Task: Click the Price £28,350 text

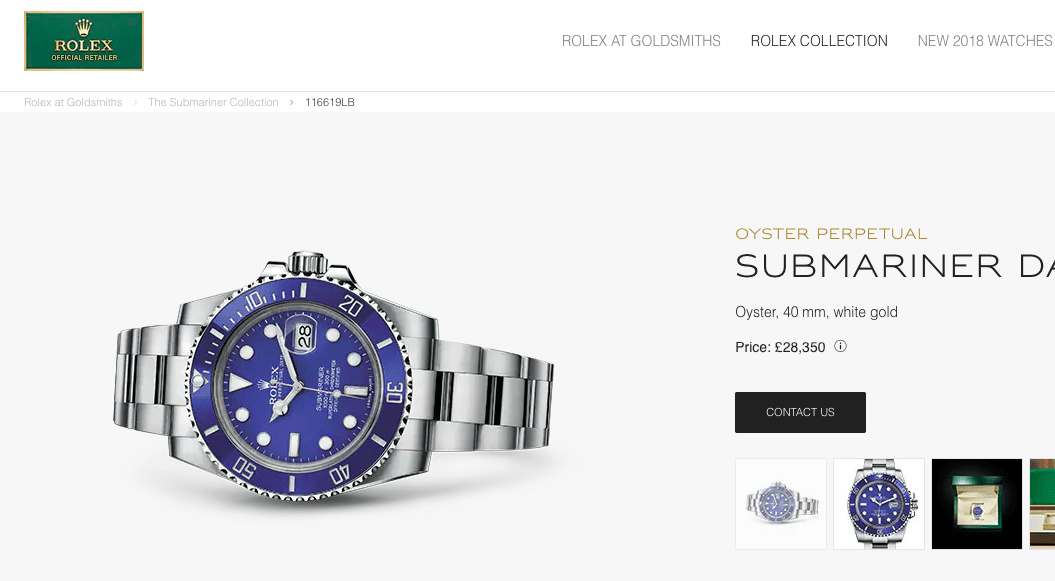Action: (x=780, y=347)
